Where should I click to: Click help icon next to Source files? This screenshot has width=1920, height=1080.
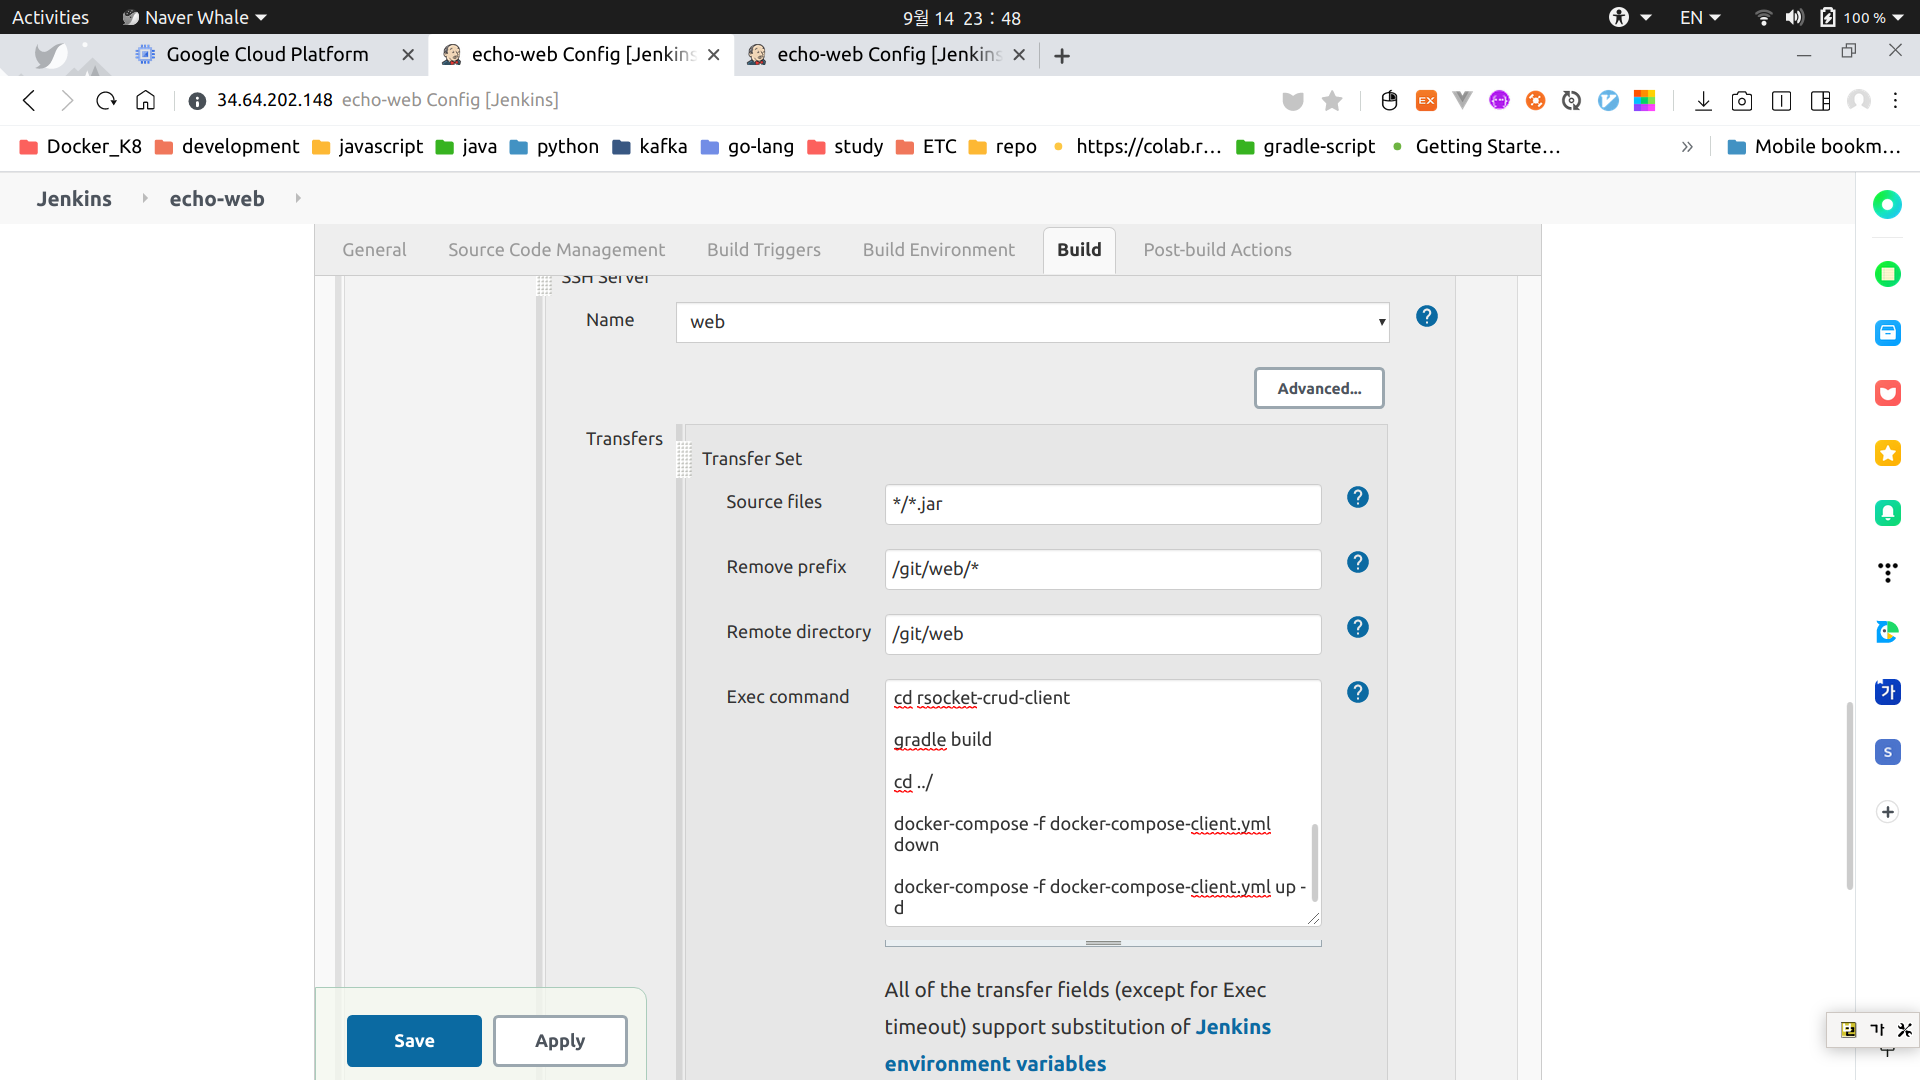pyautogui.click(x=1357, y=497)
